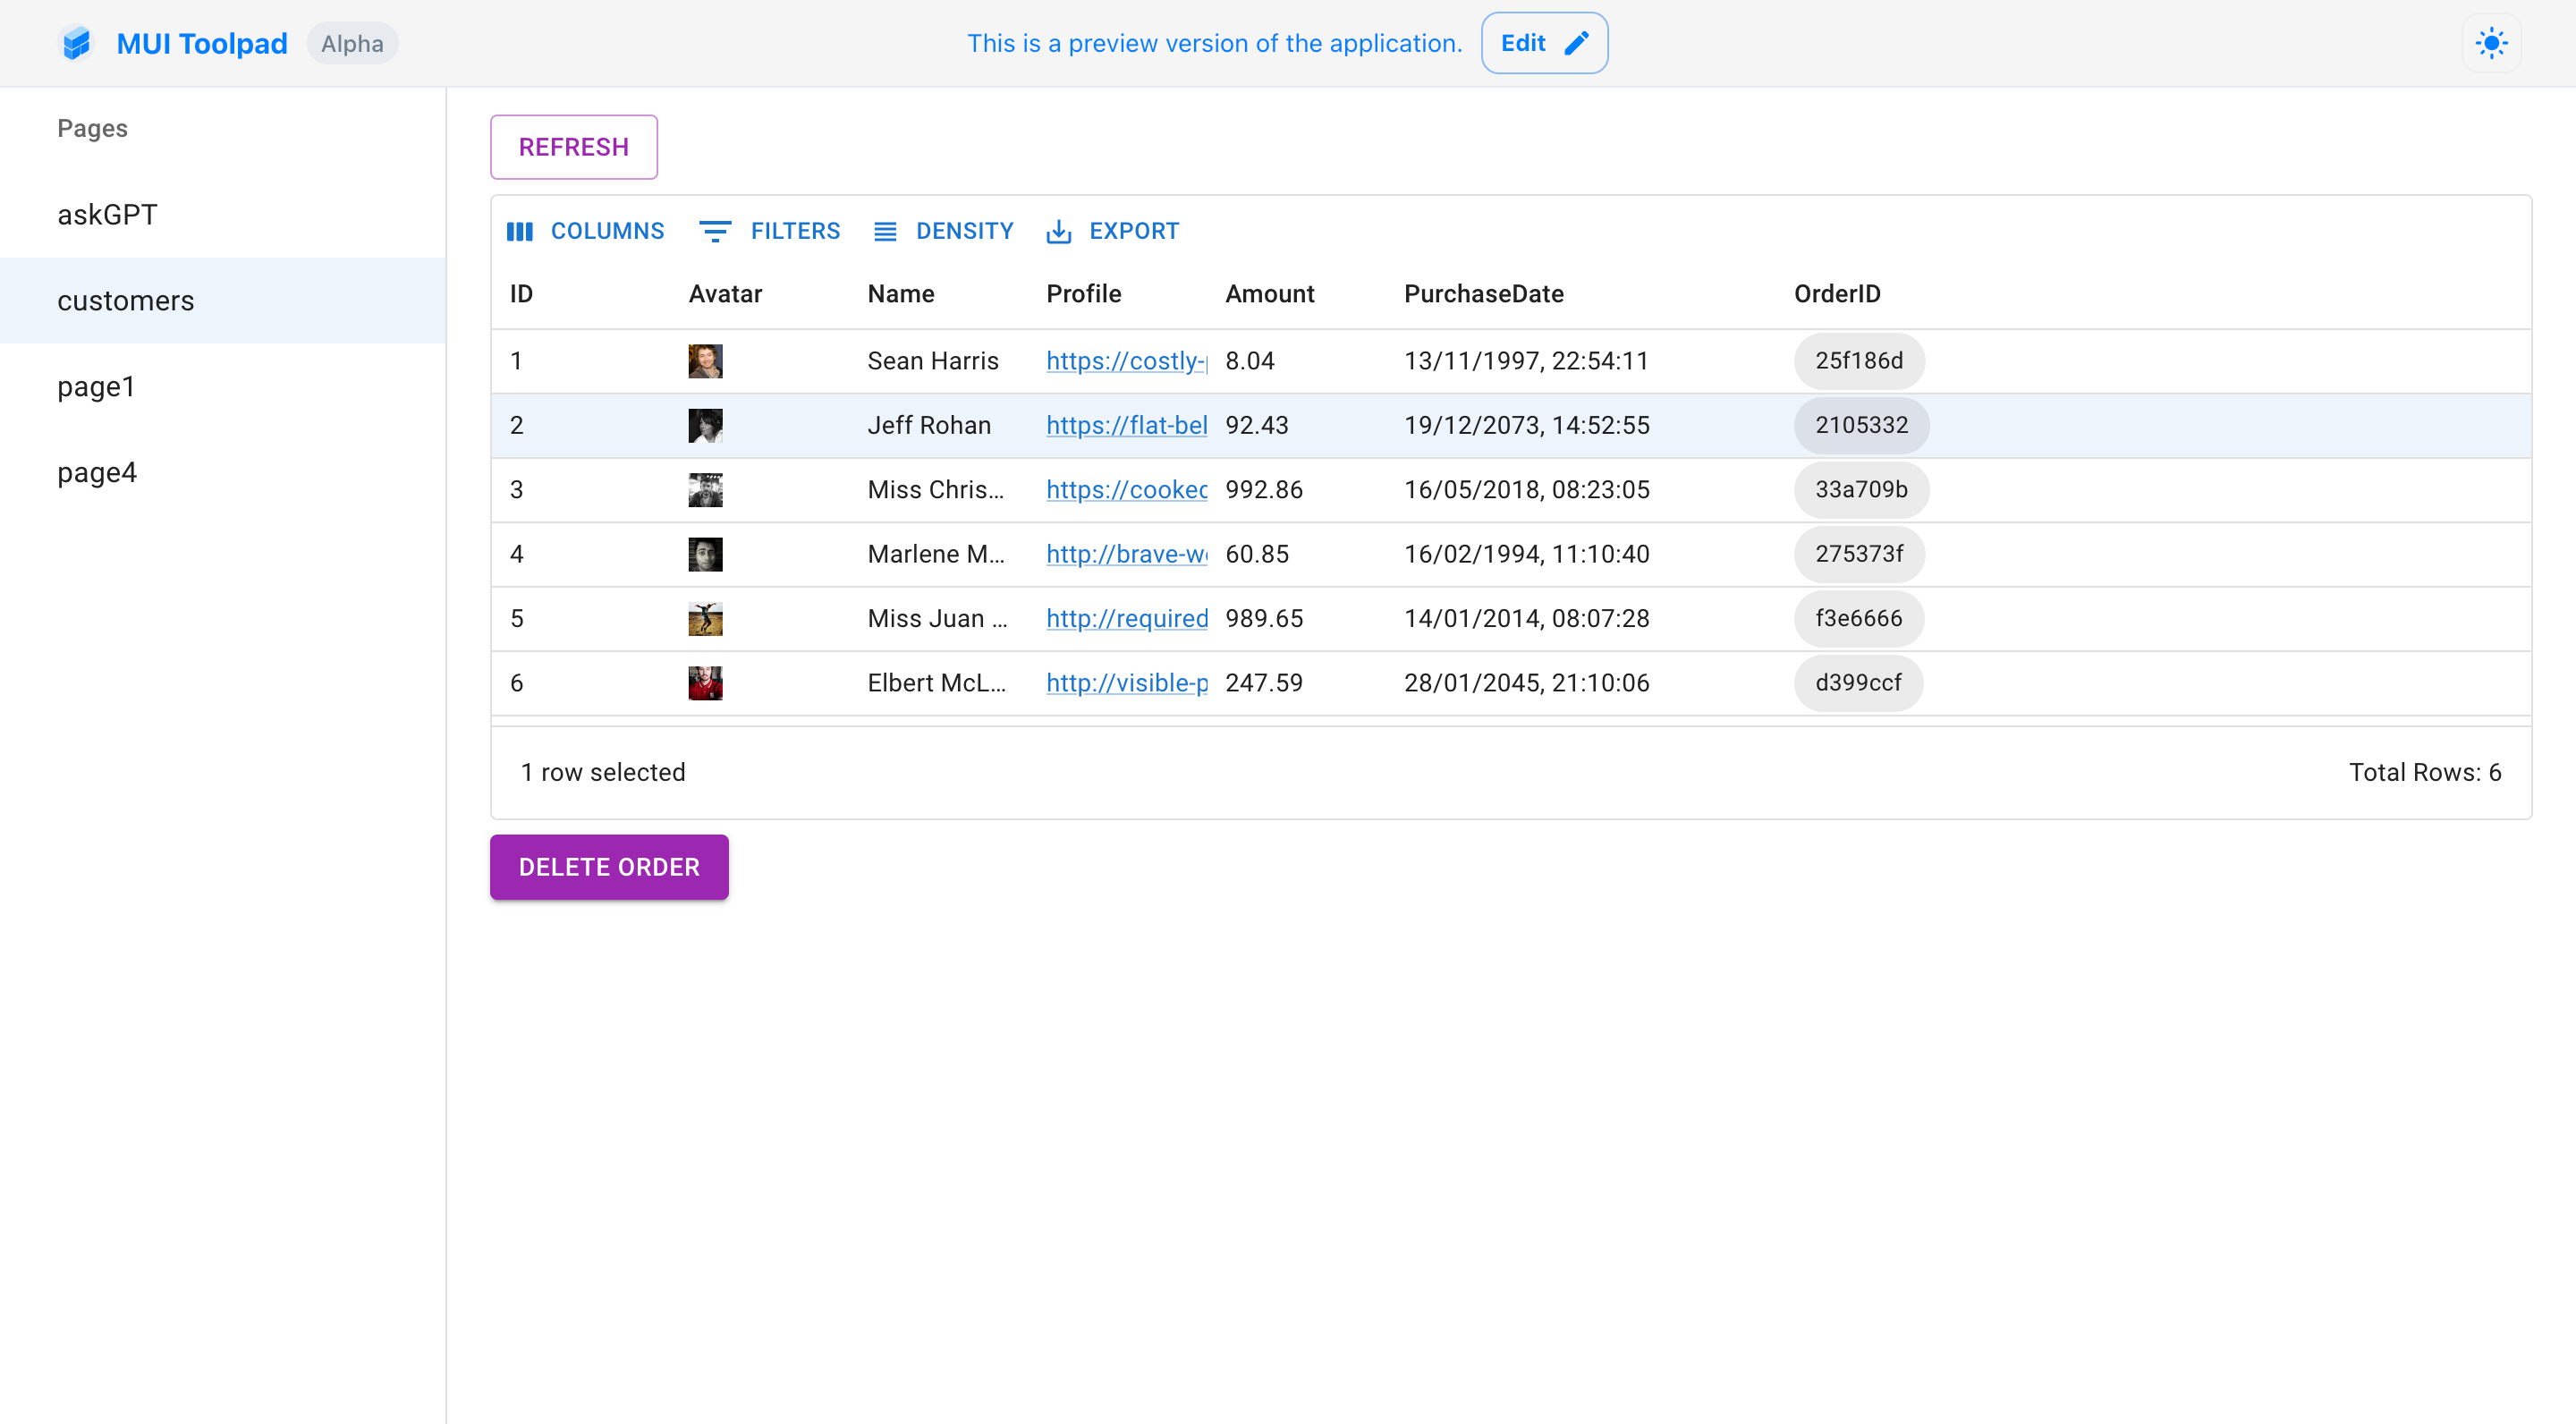The image size is (2576, 1424).
Task: Click the Edit pencil button
Action: (x=1543, y=43)
